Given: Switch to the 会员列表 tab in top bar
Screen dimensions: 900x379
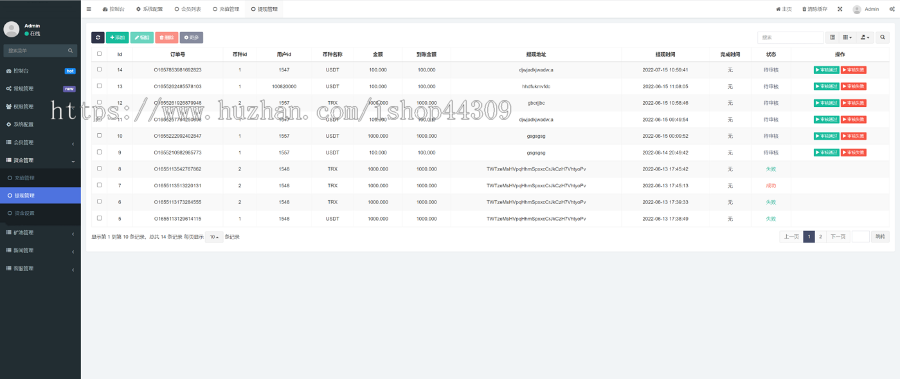Looking at the screenshot, I should (x=187, y=9).
